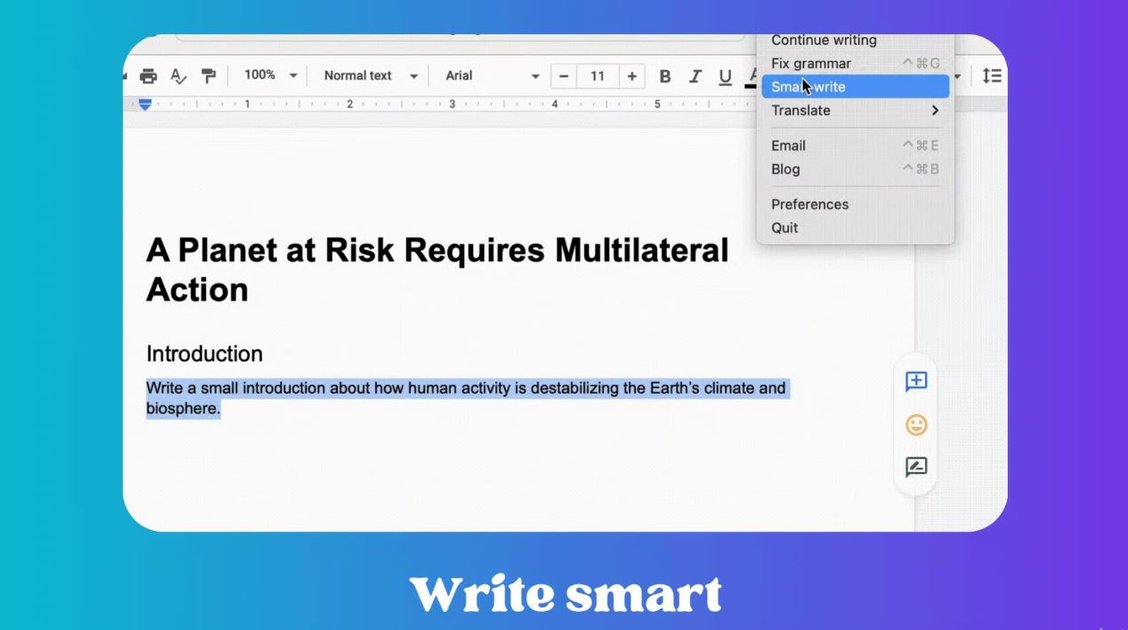
Task: Expand the Translate submenu
Action: tap(855, 110)
